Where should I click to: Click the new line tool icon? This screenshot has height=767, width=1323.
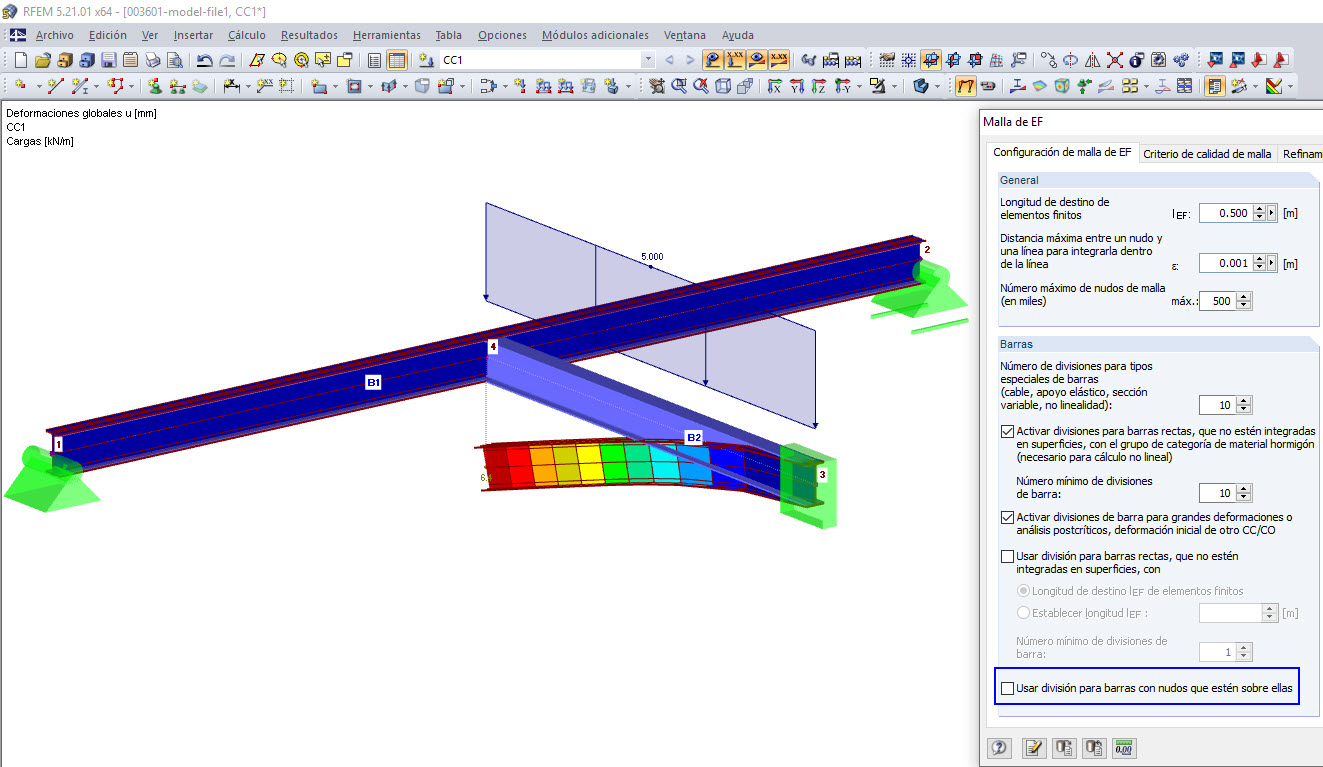[x=56, y=86]
